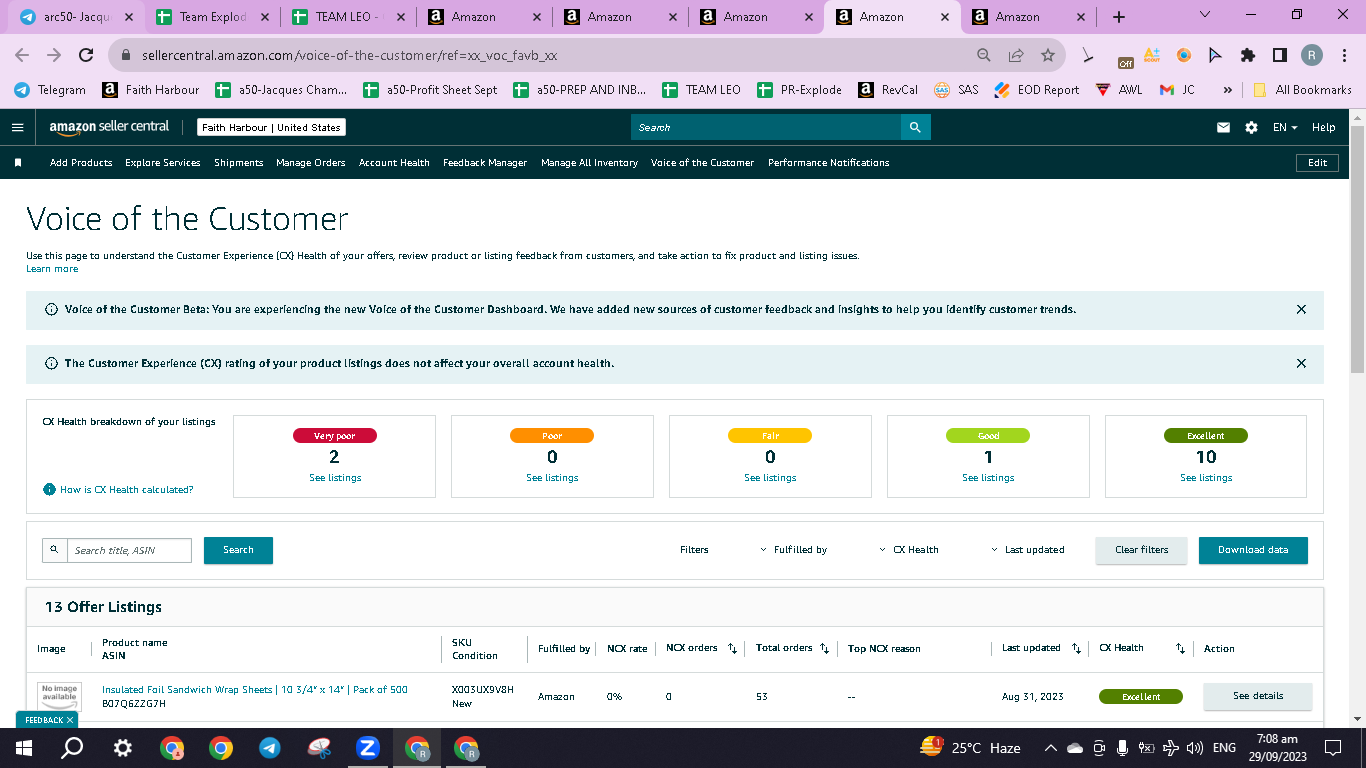The width and height of the screenshot is (1366, 768).
Task: Show hidden system tray icons chevron
Action: tap(1050, 747)
